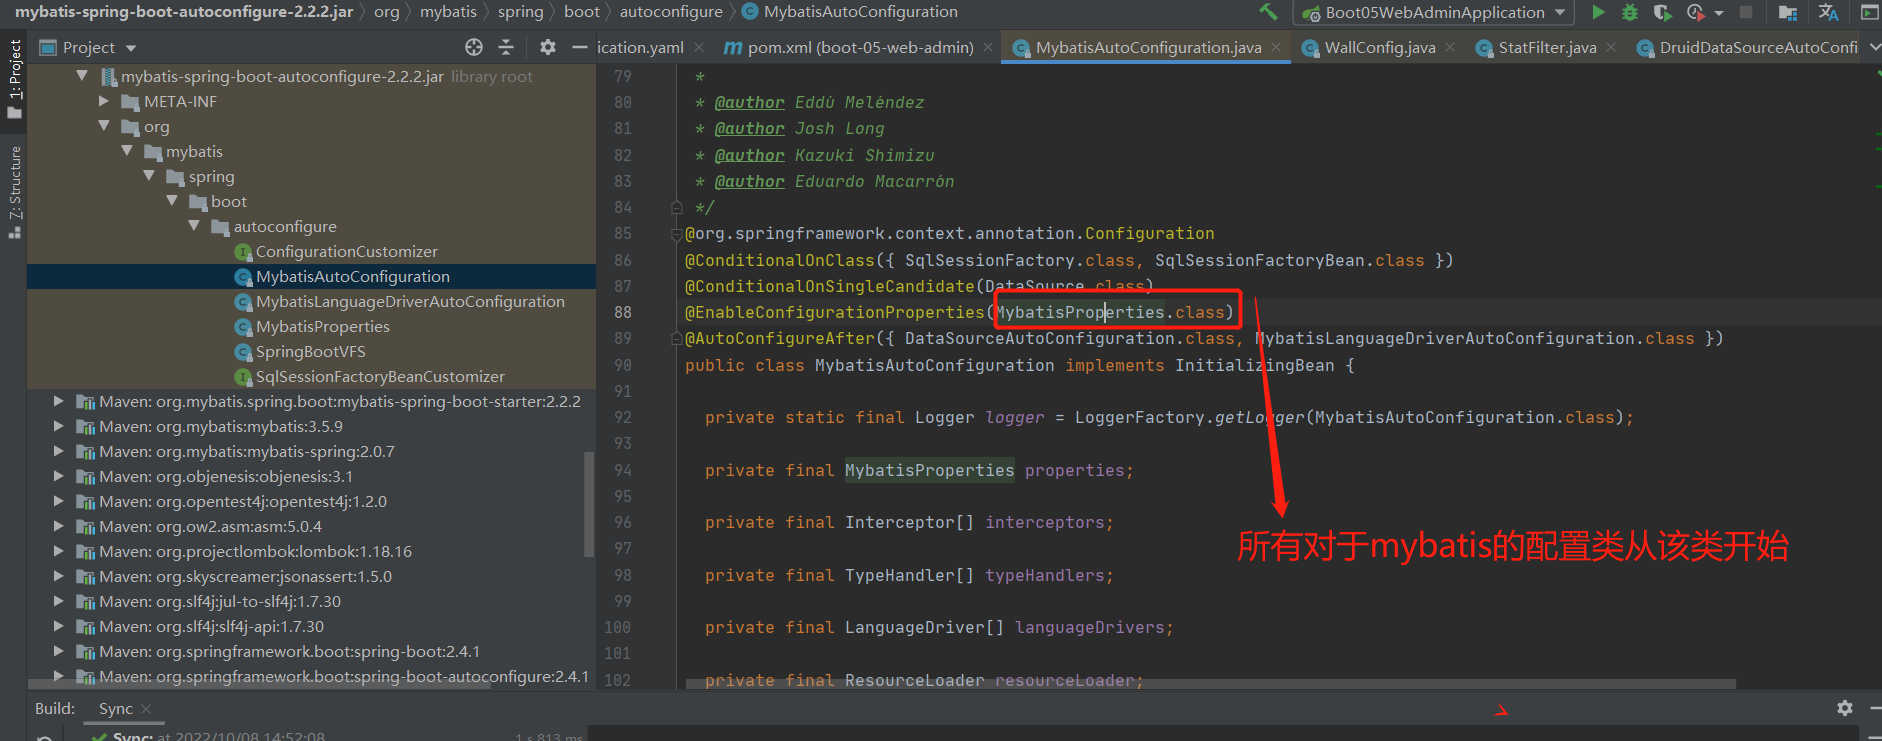
Task: Click the MybatisAutoConfiguration breadcrumb
Action: [860, 12]
